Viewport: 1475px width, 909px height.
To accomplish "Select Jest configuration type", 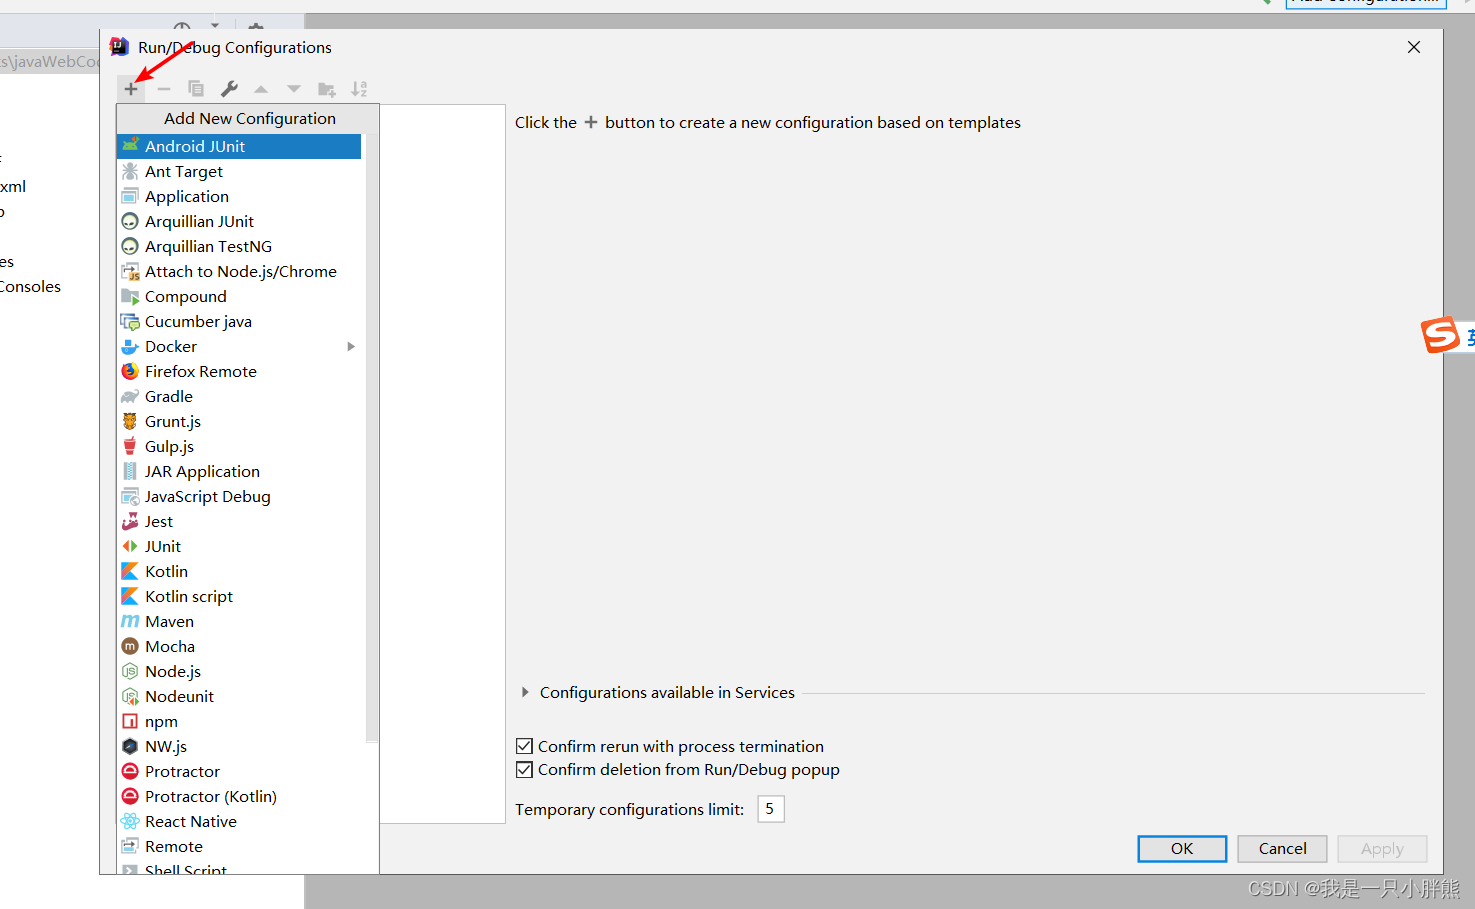I will pos(239,521).
